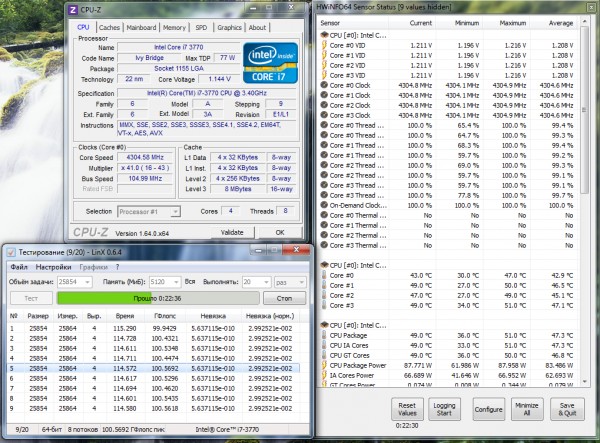
Task: Open the Memory tab
Action: point(174,28)
